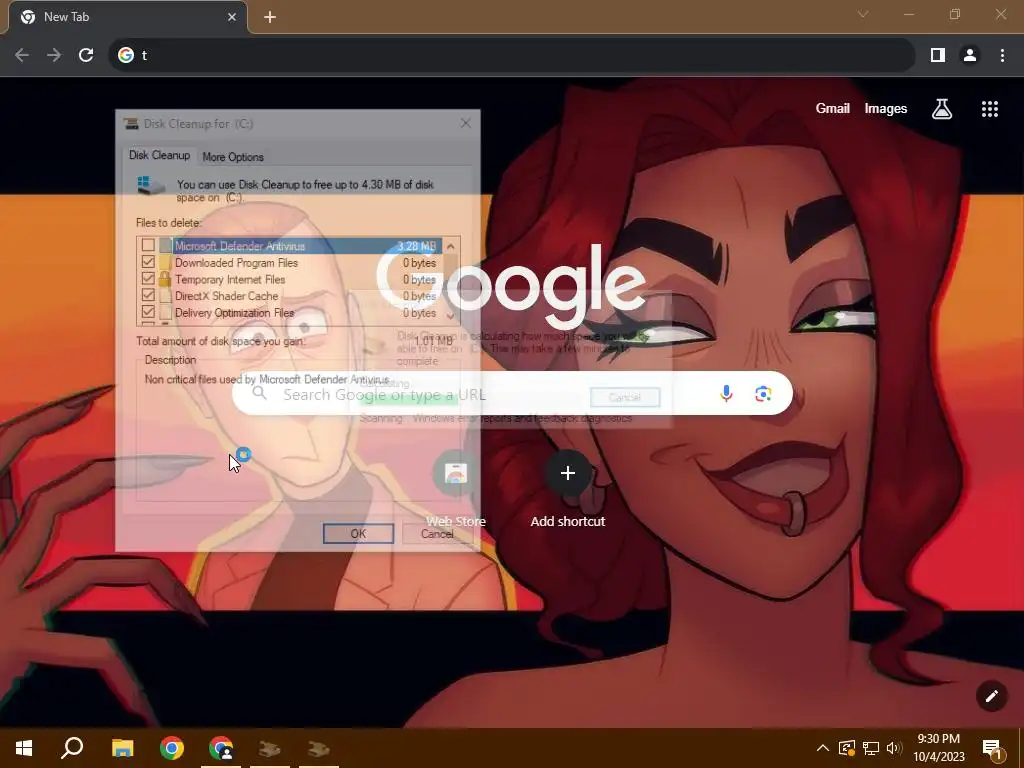Uncheck DirectX Shader Cache checkbox
The height and width of the screenshot is (768, 1024).
pyautogui.click(x=148, y=295)
